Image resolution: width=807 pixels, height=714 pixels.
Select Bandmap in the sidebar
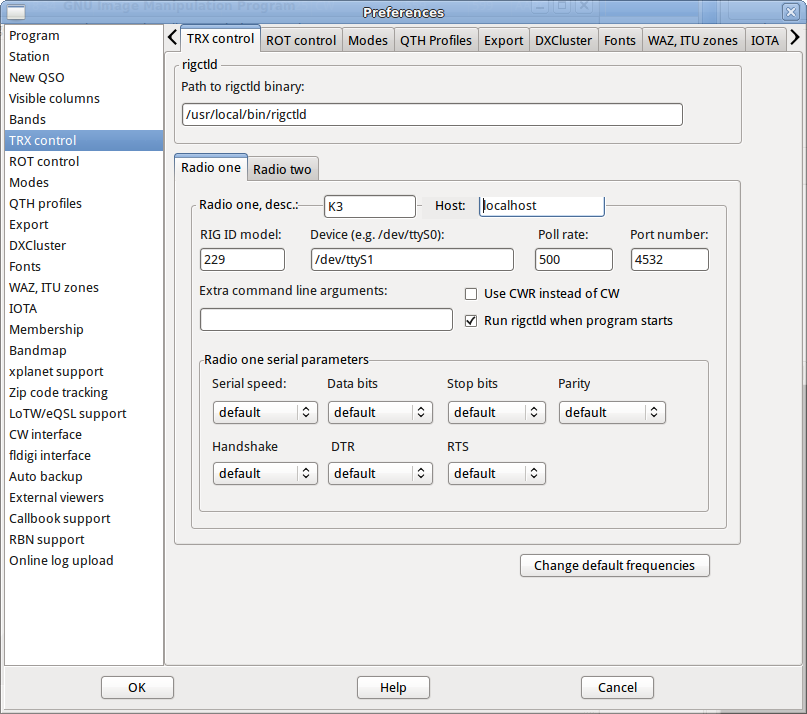tap(38, 350)
